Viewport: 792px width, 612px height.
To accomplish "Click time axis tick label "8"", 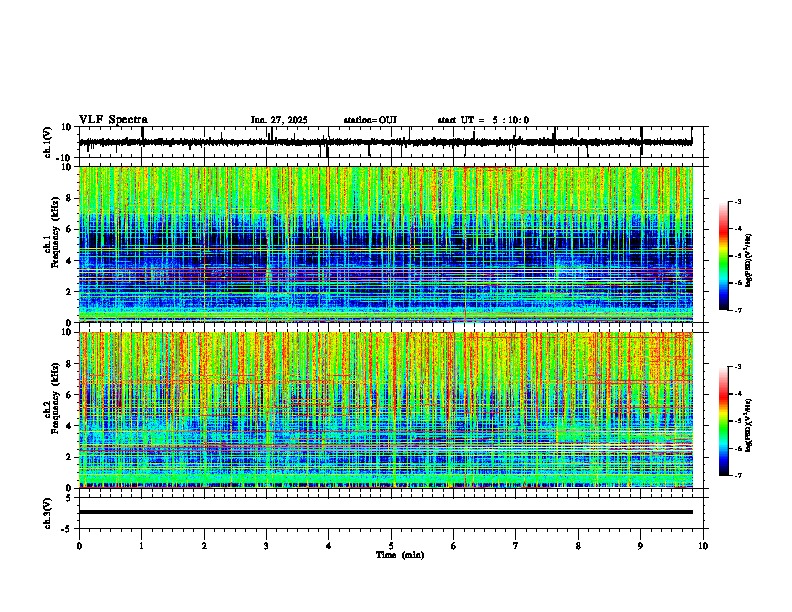I will coord(578,546).
